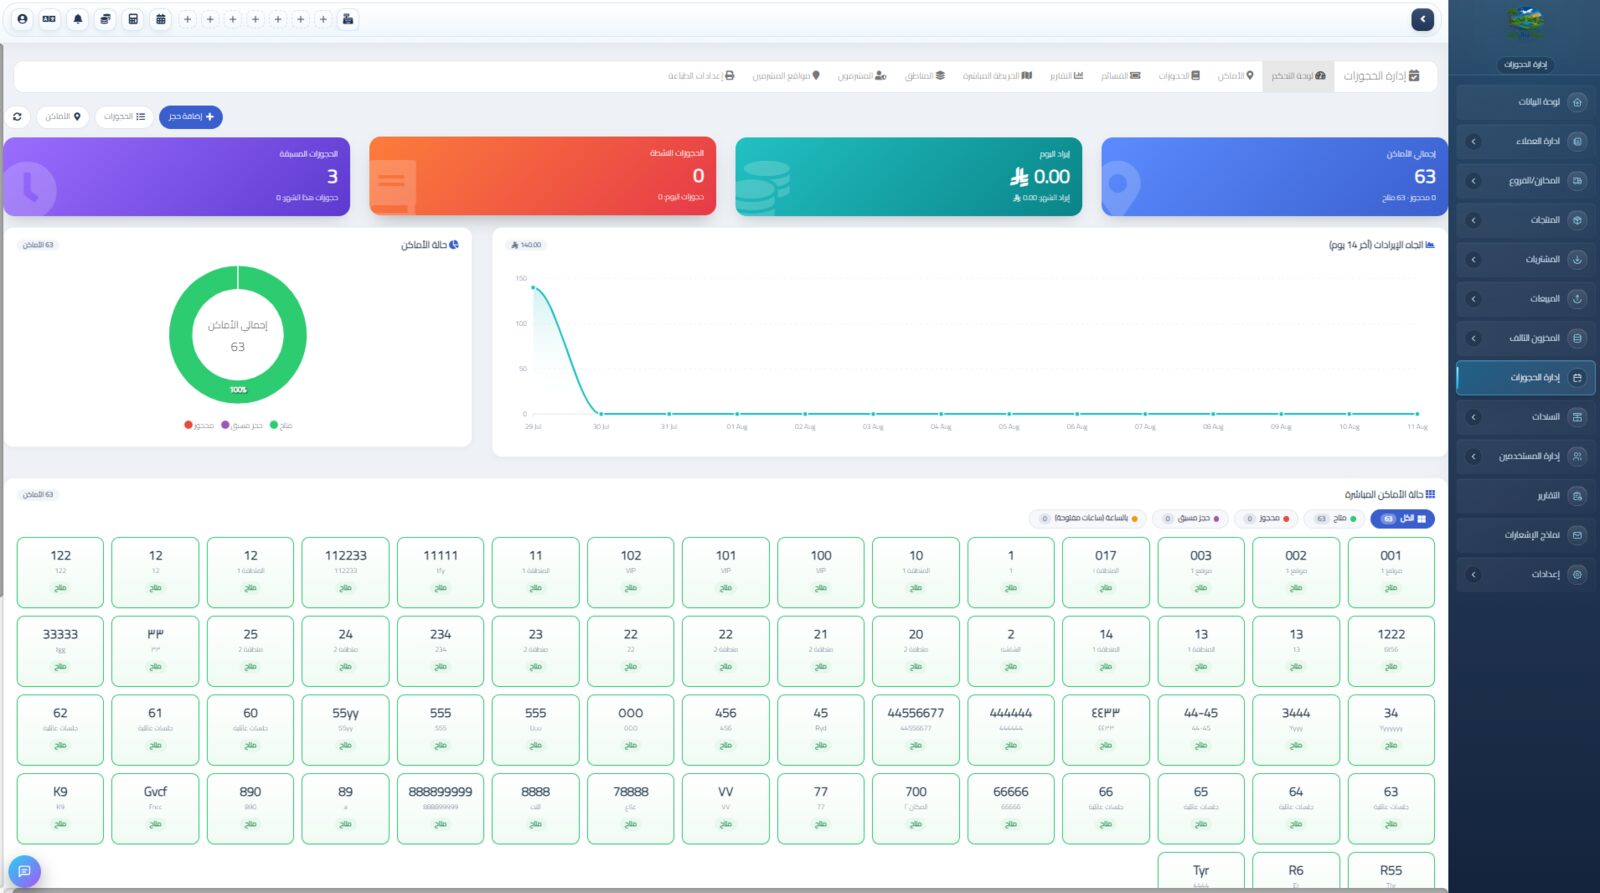Click the الأماكن pin button below tabs
Screen dimensions: 1600x893
click(x=63, y=117)
